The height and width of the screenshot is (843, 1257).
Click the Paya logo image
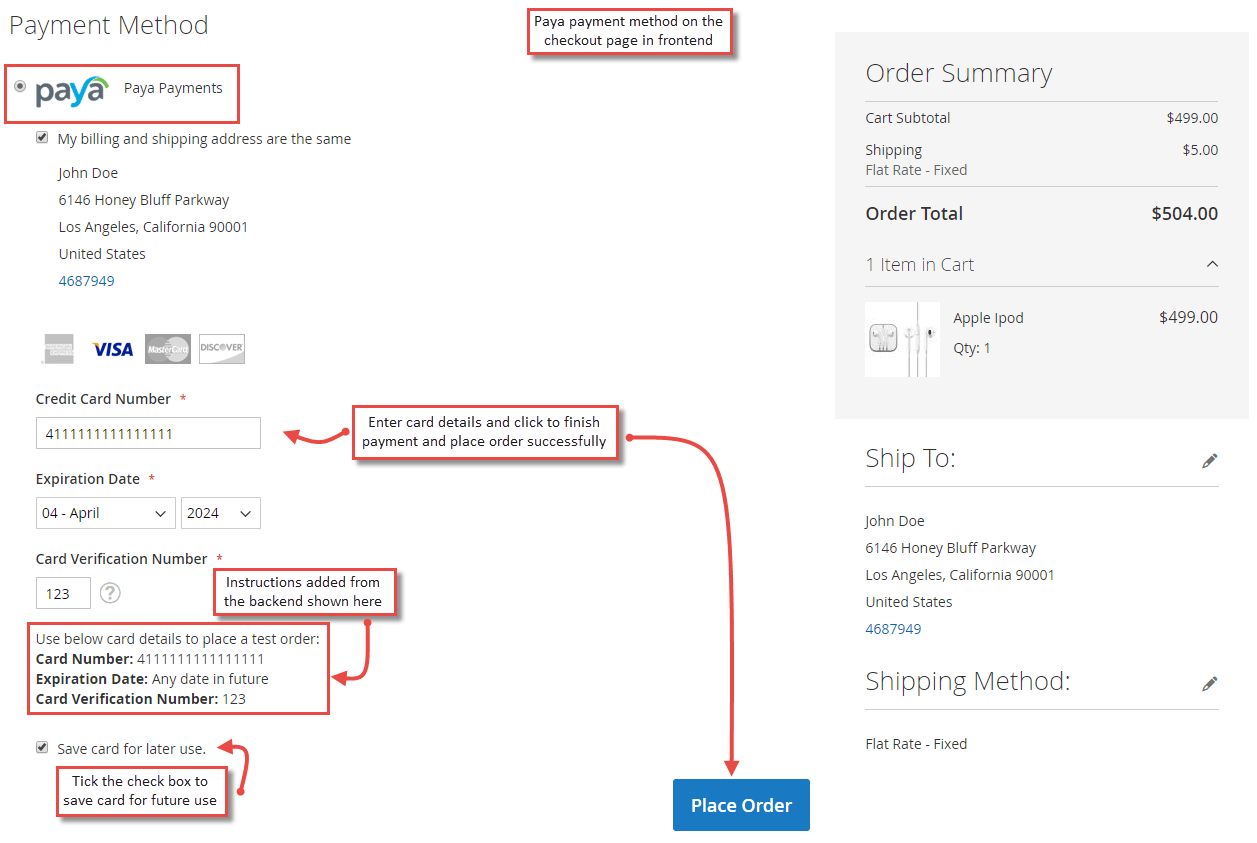71,90
